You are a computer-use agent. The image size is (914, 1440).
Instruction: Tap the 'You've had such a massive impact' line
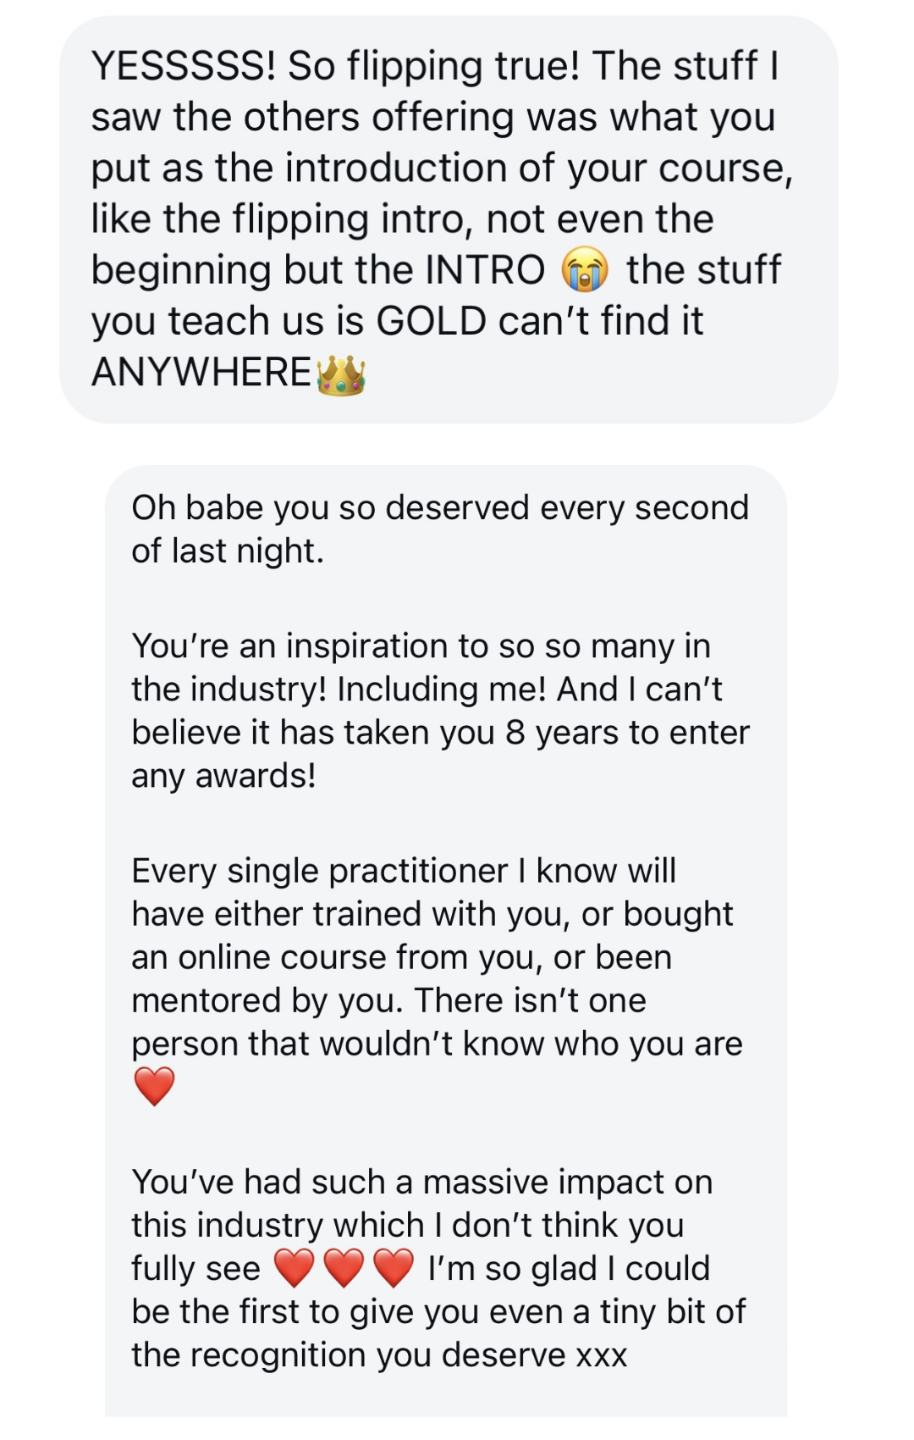pyautogui.click(x=421, y=1181)
